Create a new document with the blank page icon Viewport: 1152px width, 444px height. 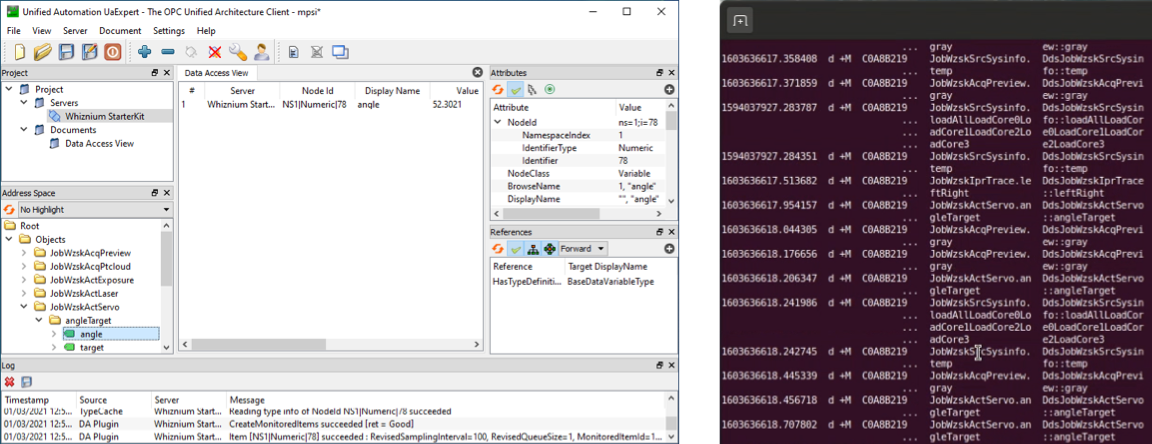tap(20, 52)
